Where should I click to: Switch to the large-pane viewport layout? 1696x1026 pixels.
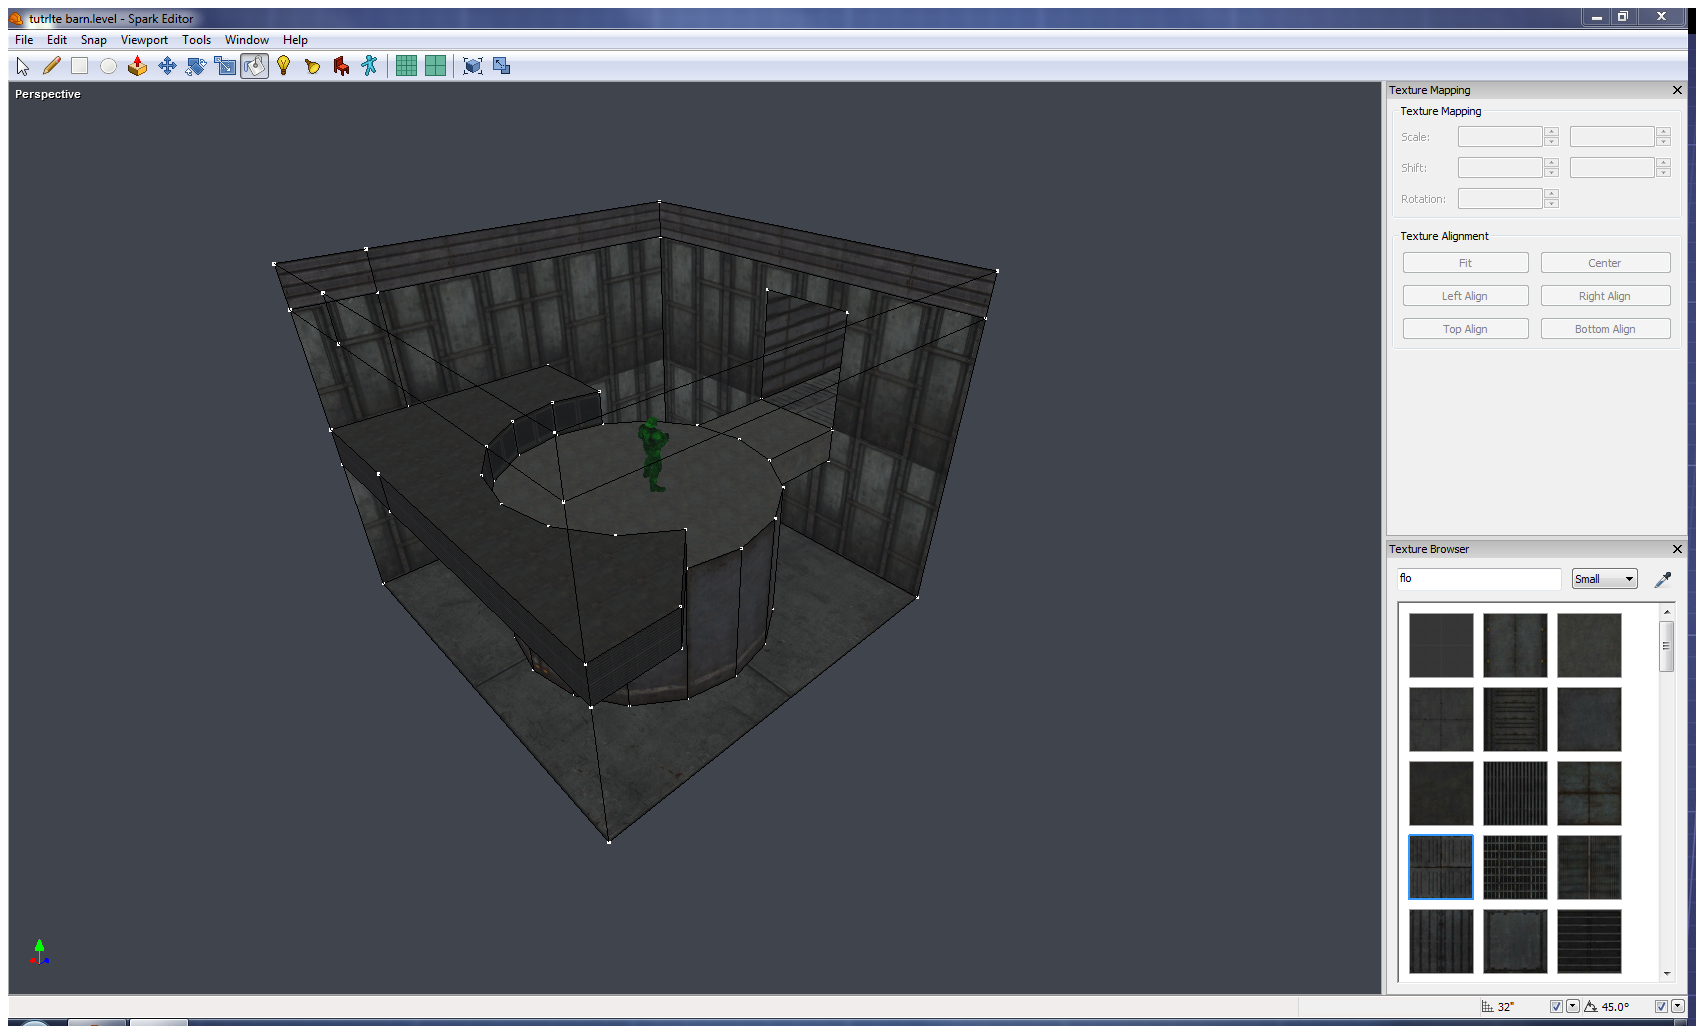click(x=435, y=66)
